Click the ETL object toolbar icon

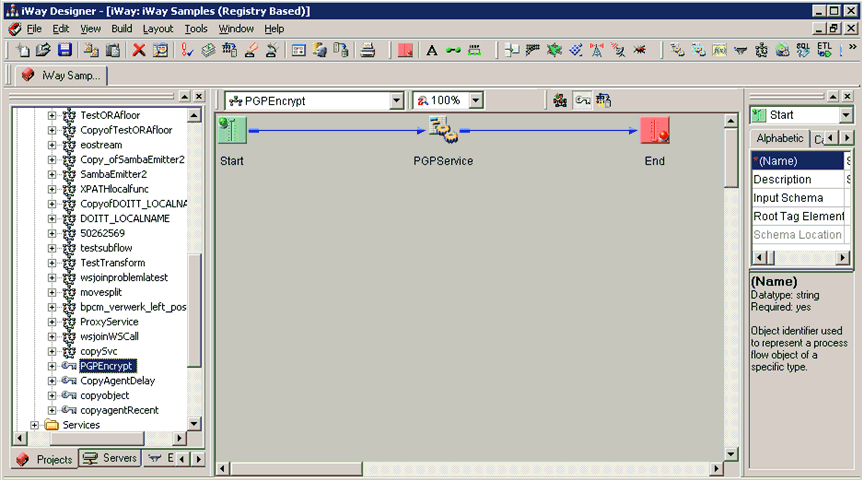pos(824,51)
